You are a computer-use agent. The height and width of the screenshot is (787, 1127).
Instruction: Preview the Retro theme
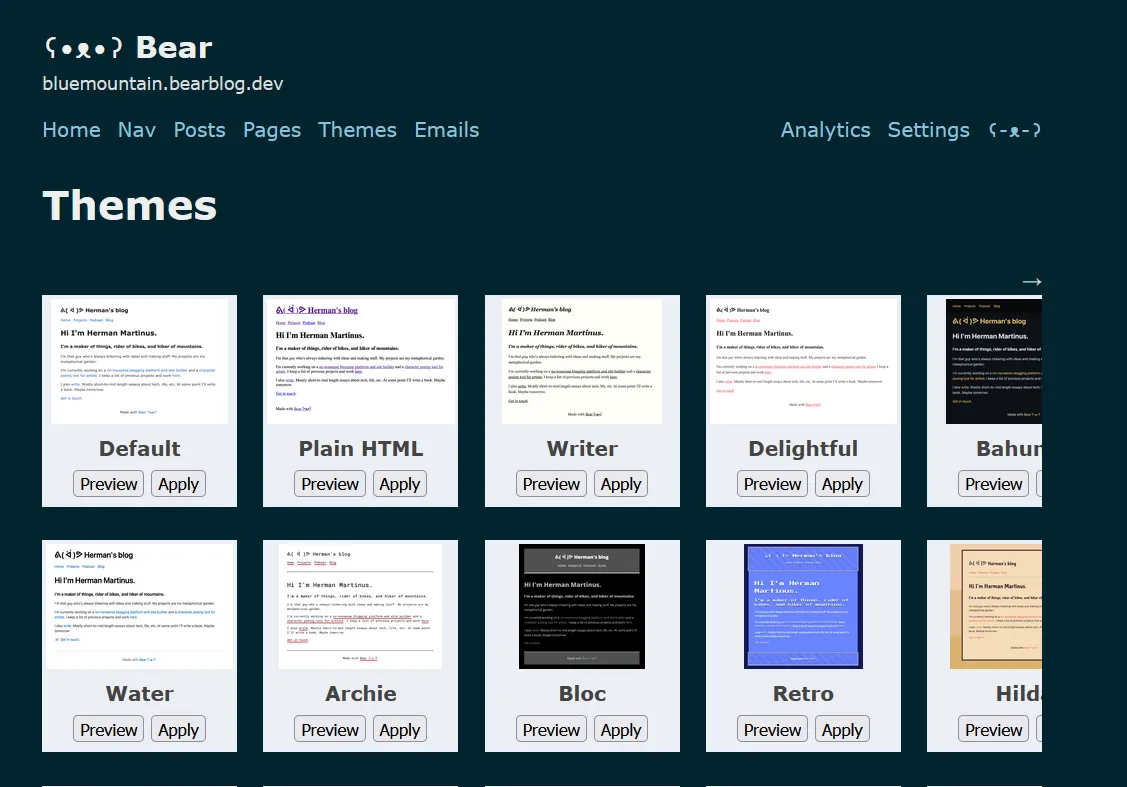point(772,730)
